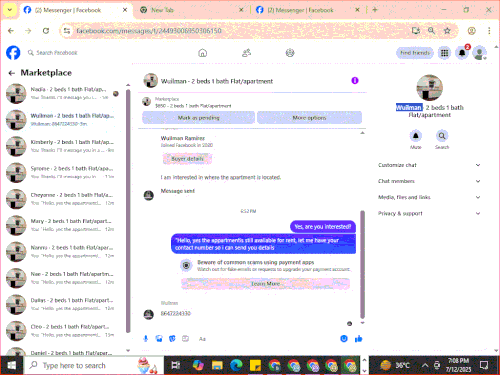Bookmark this page star icon

[x=447, y=31]
